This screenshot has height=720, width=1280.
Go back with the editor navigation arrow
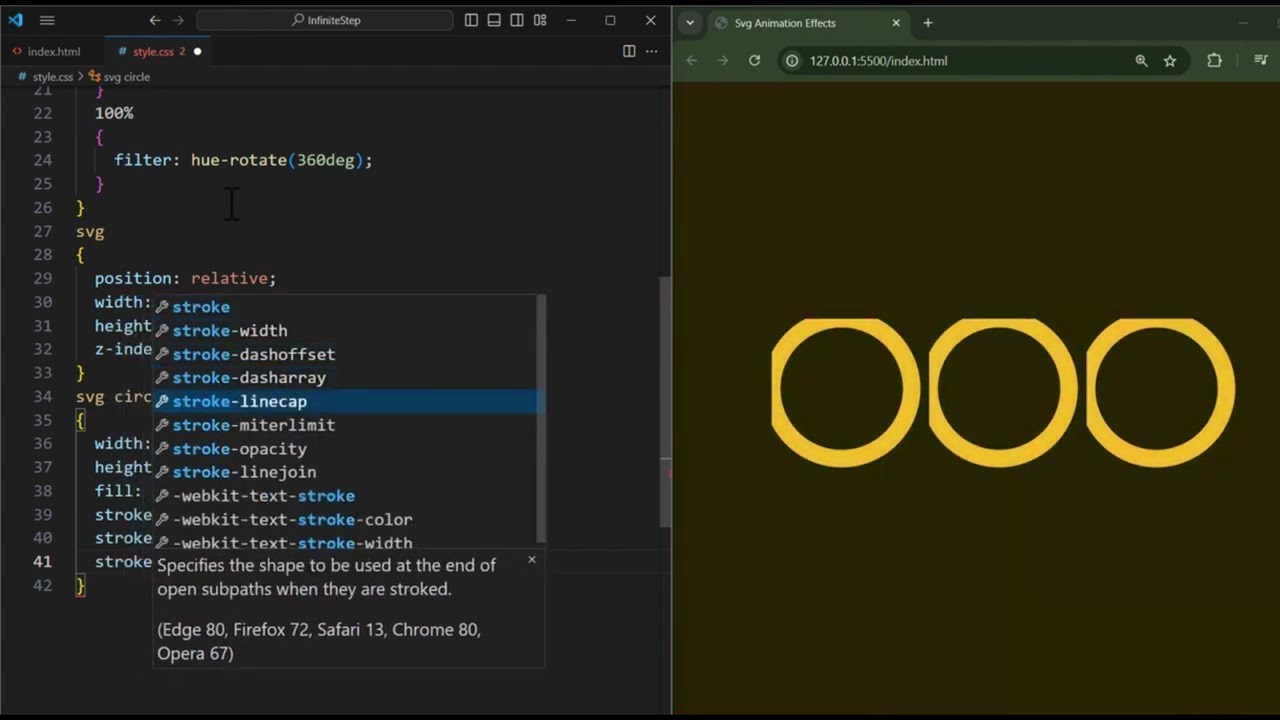pos(154,20)
